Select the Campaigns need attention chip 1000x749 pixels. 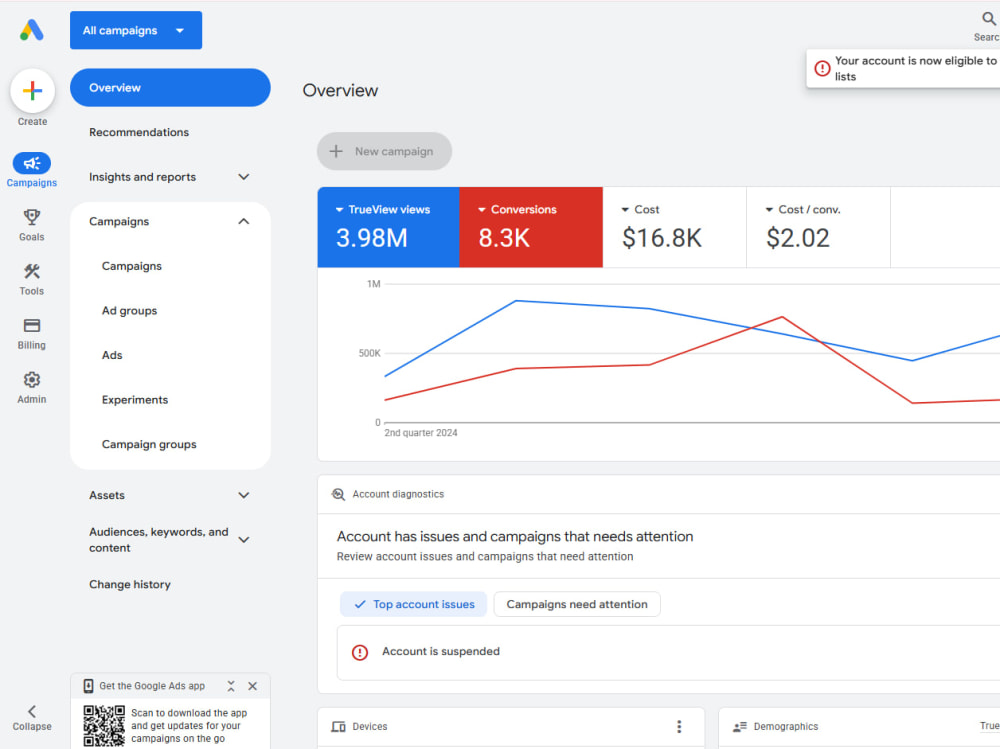pyautogui.click(x=577, y=604)
